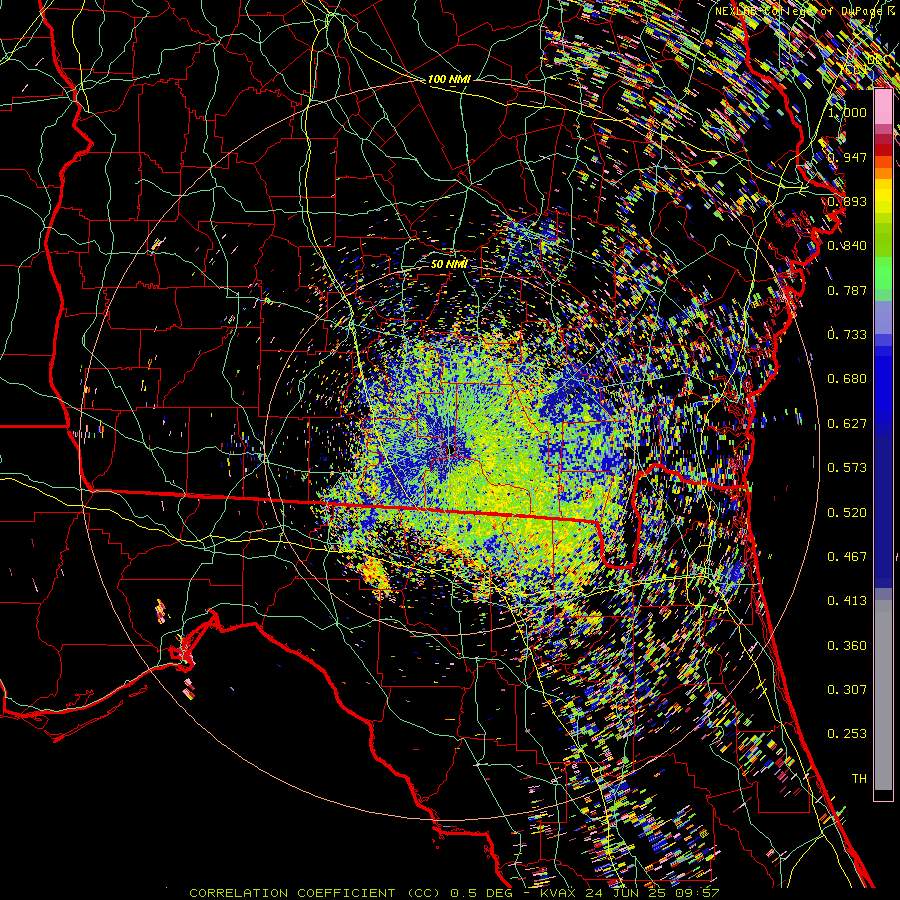Select the 0.733 legend value
The image size is (900, 900).
click(847, 335)
